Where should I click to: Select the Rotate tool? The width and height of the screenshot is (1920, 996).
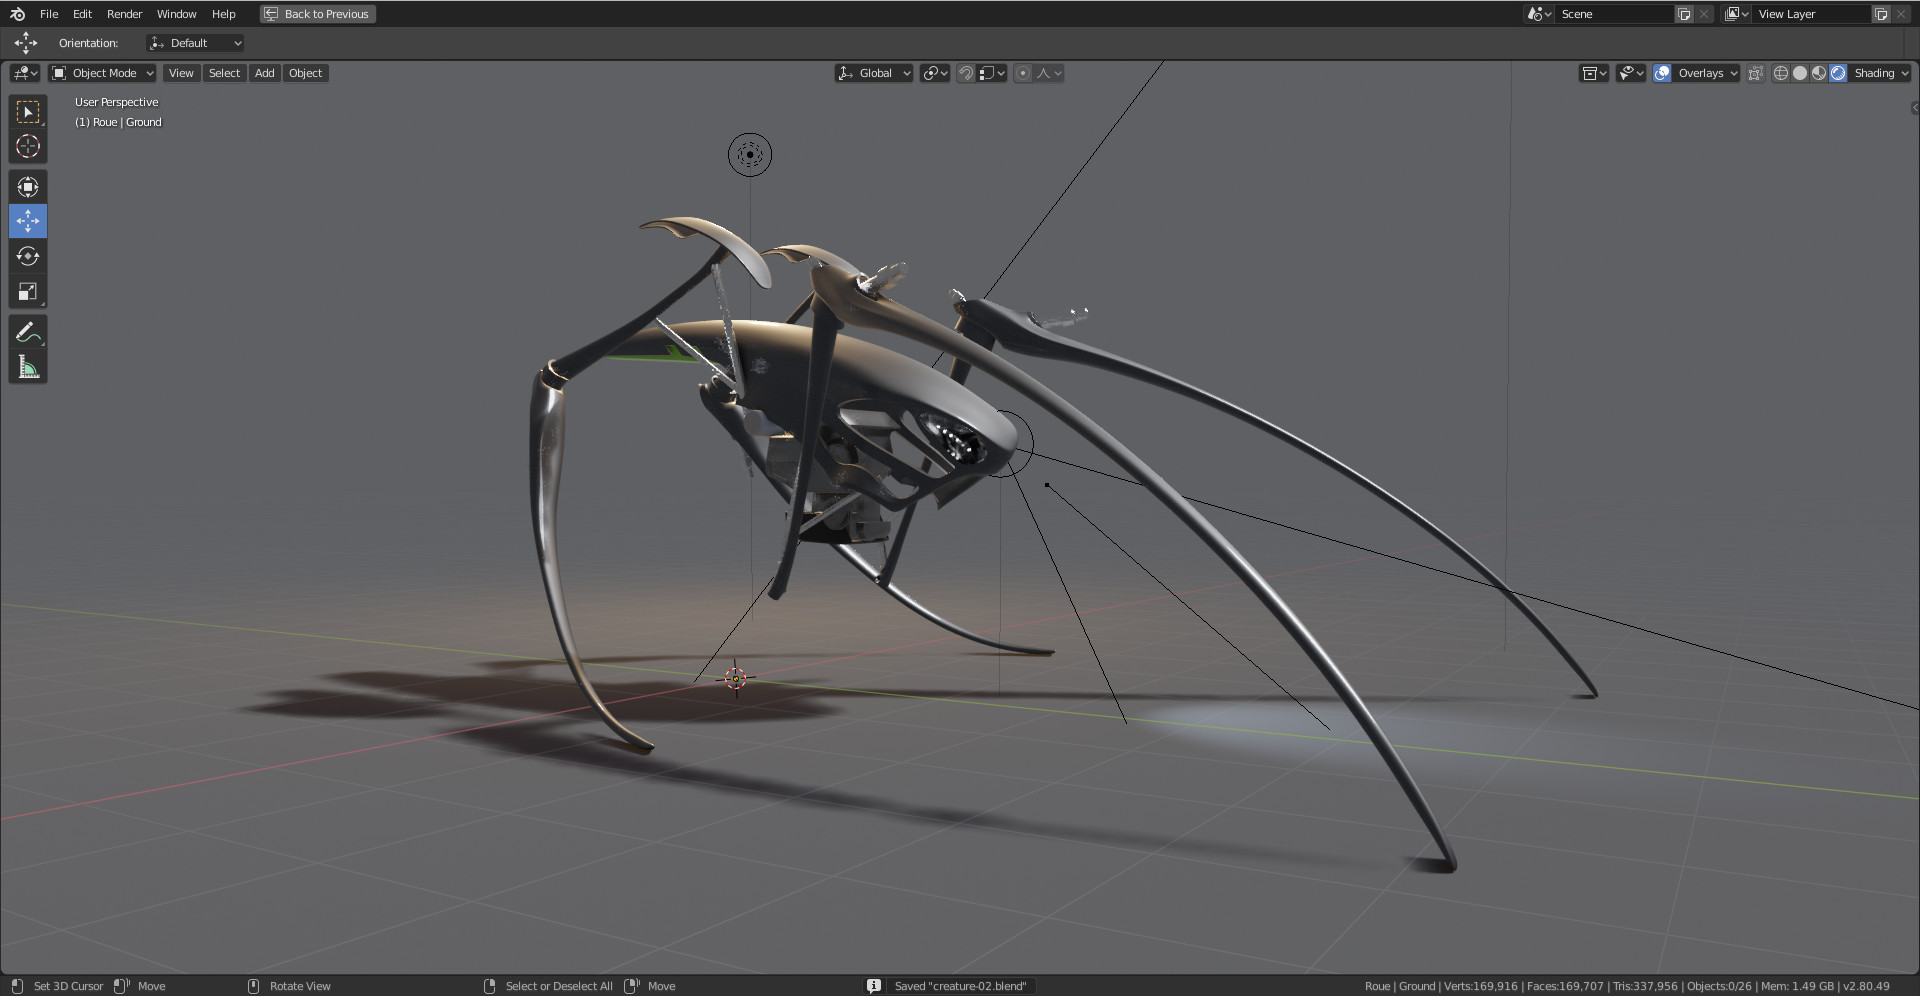(28, 256)
